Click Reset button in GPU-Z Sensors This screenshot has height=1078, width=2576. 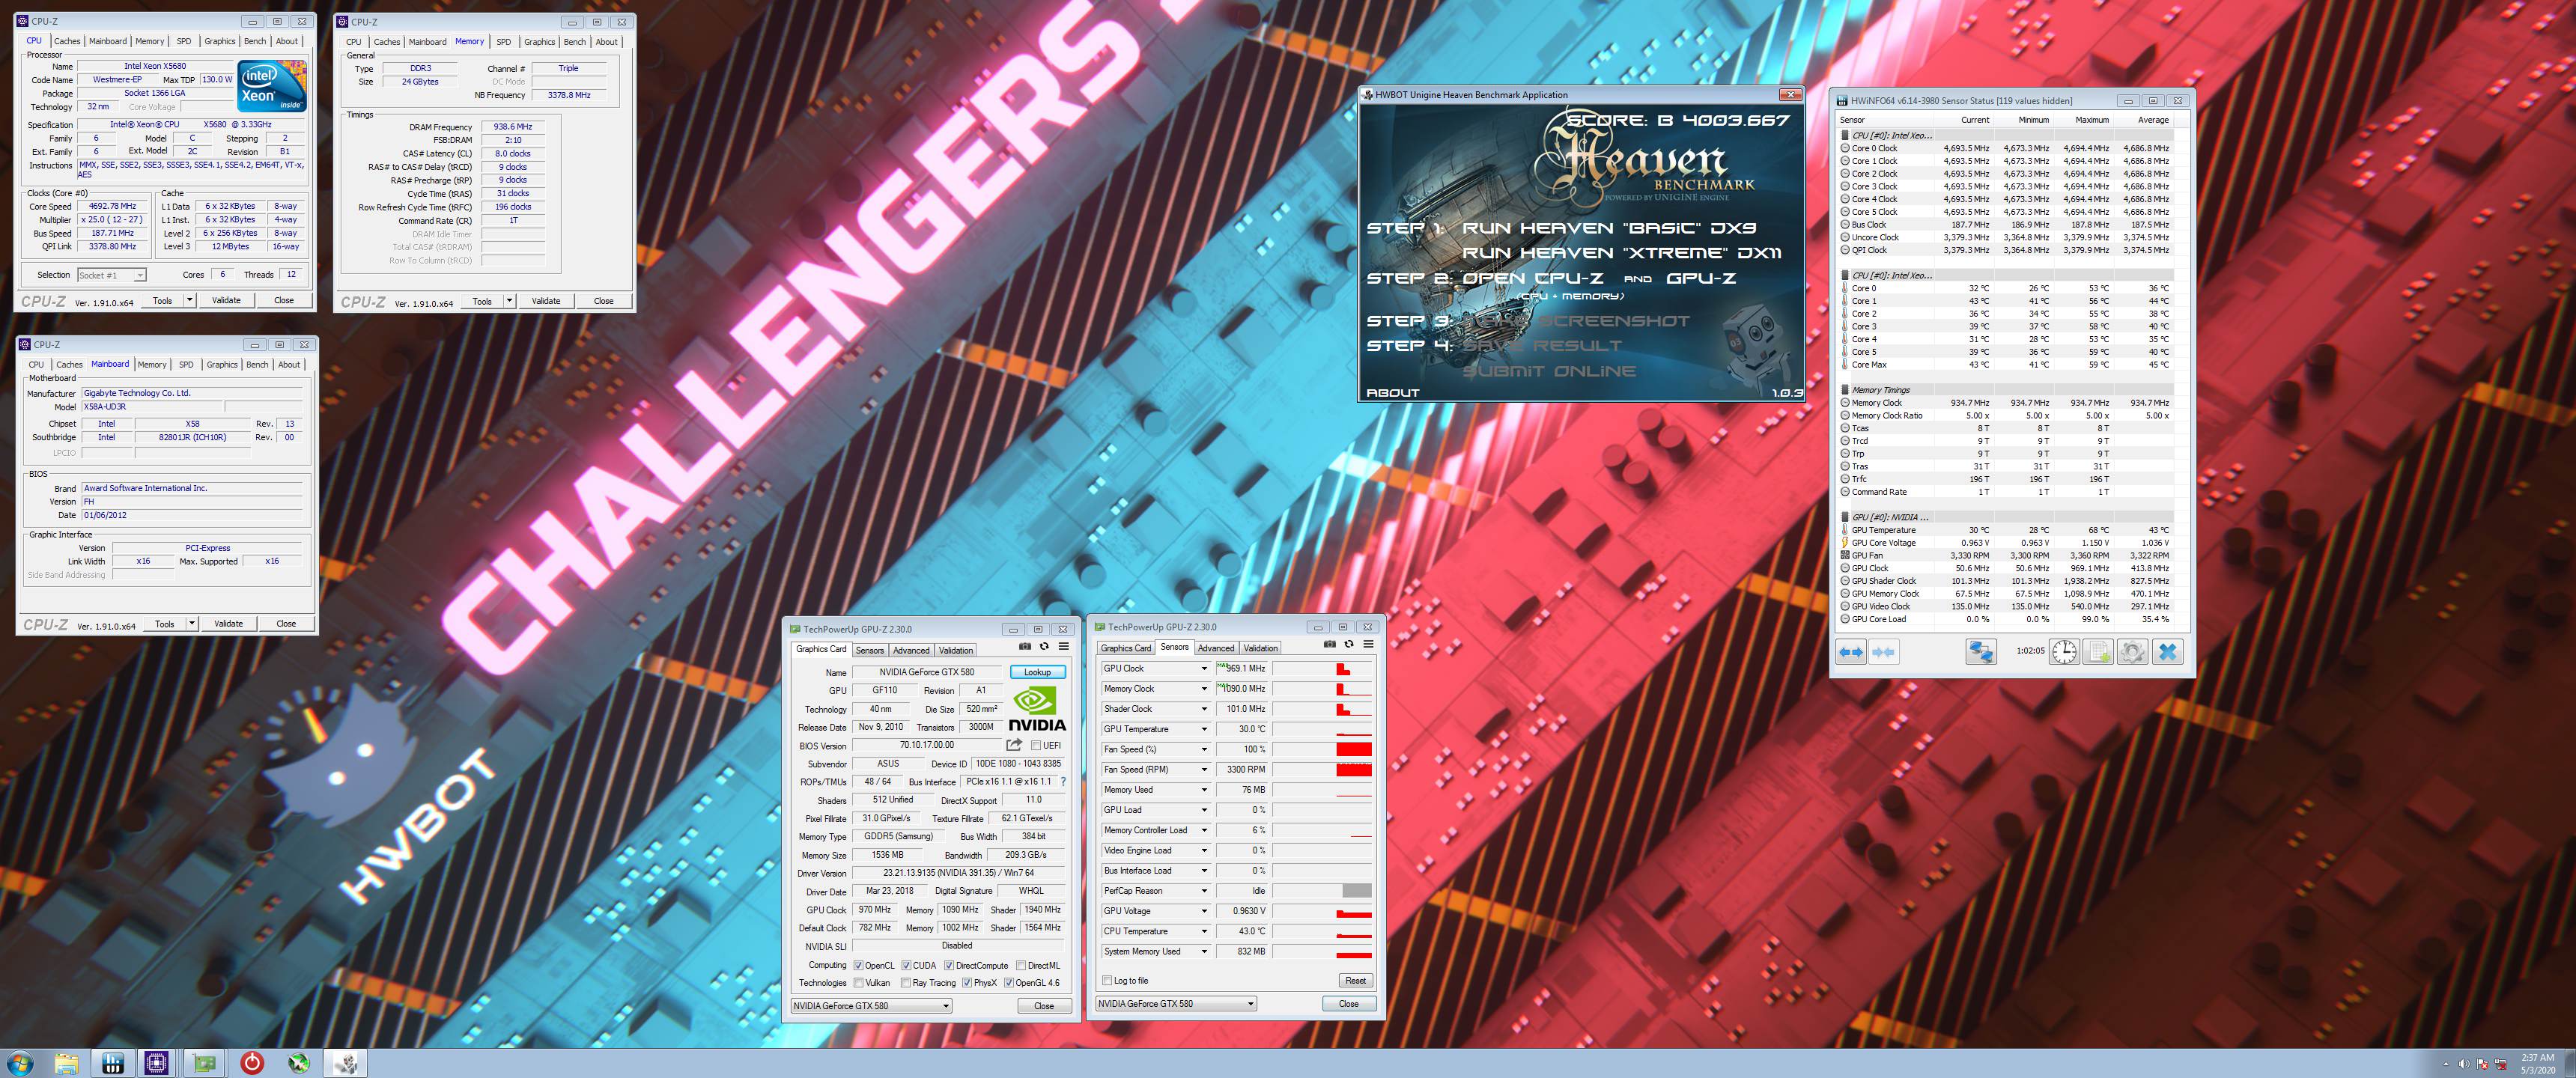[1355, 980]
